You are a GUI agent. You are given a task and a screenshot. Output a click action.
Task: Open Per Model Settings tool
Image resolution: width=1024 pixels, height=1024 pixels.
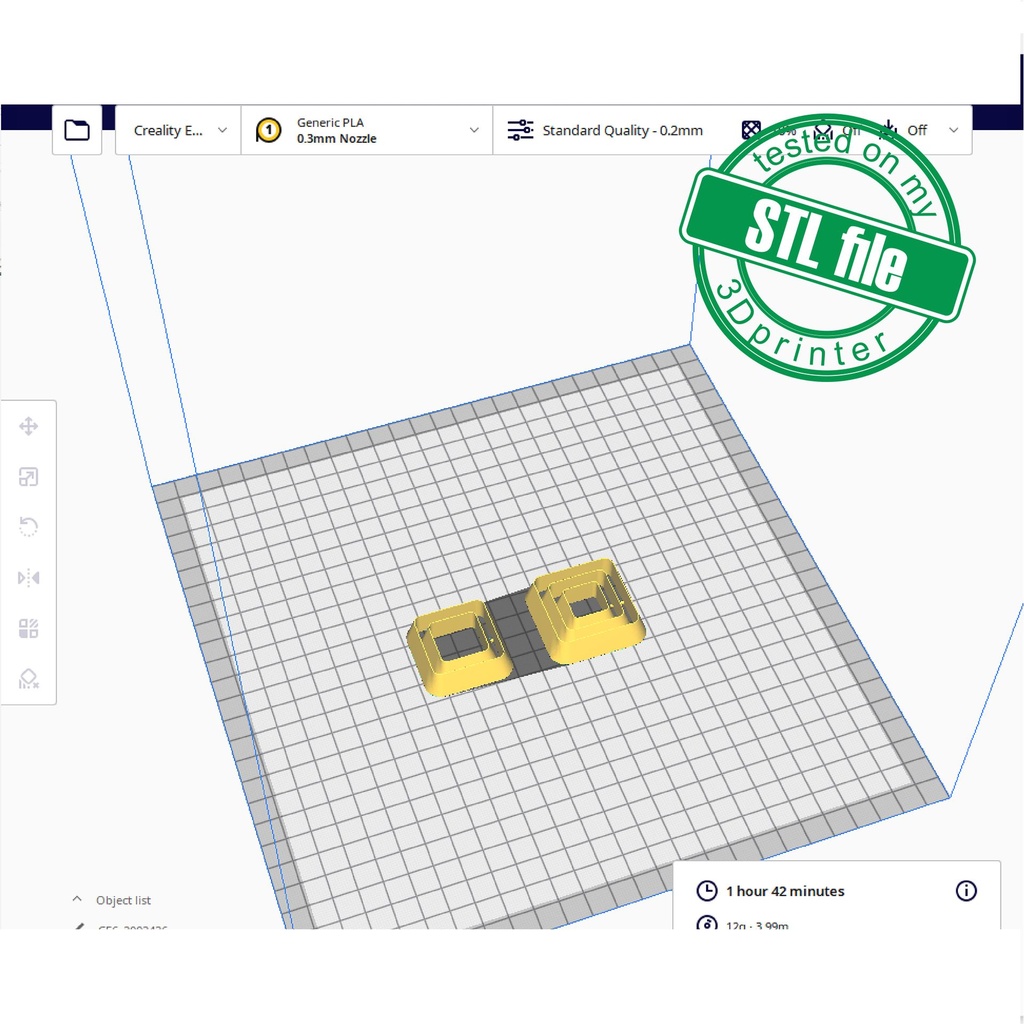28,629
